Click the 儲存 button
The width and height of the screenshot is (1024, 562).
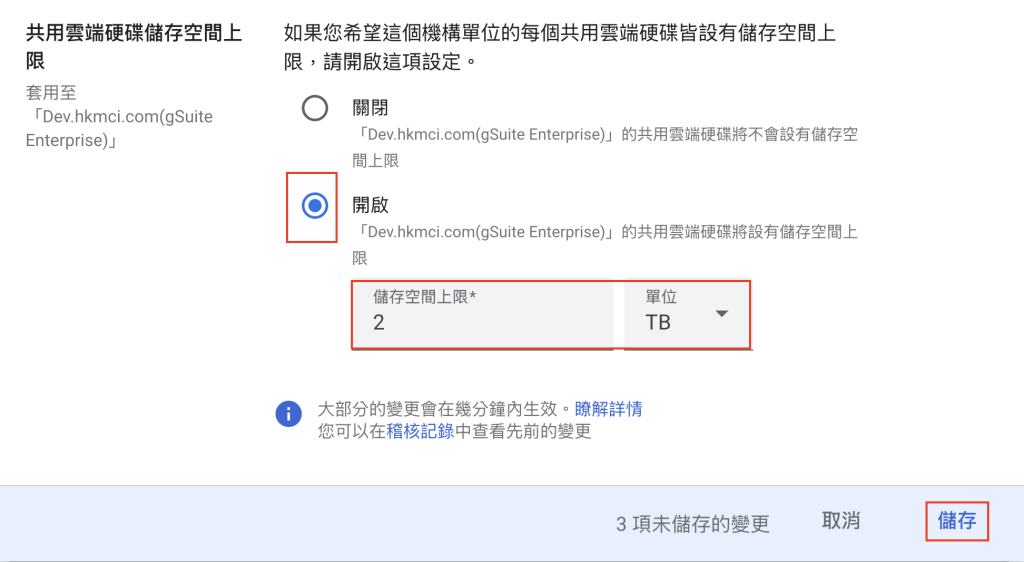pyautogui.click(x=957, y=521)
